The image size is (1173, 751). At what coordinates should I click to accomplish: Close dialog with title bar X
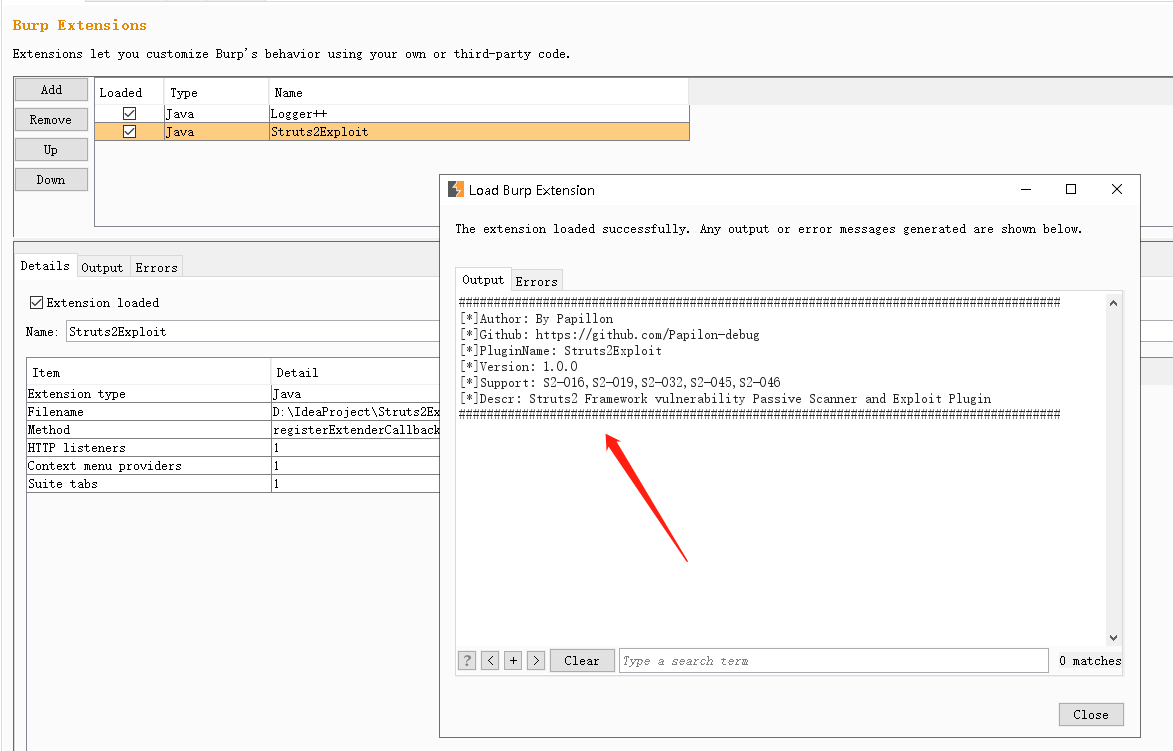1117,189
